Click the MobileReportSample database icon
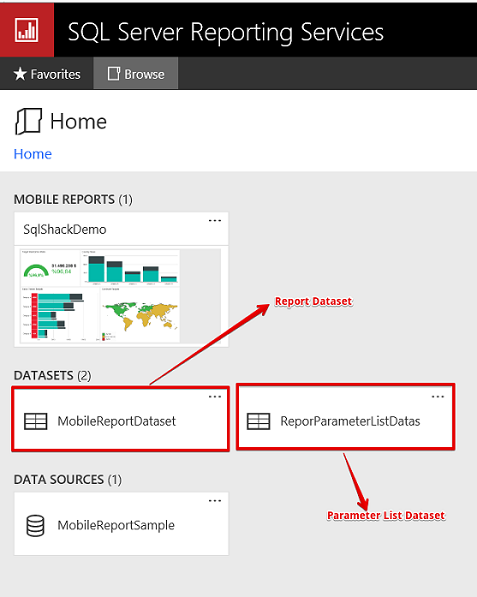Screen dimensions: 477x597 pyautogui.click(x=35, y=526)
